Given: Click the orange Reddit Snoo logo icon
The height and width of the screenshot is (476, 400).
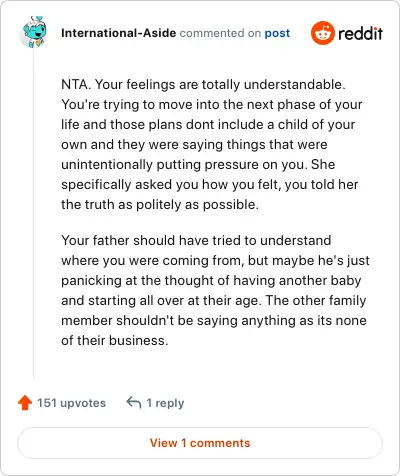Looking at the screenshot, I should 322,33.
